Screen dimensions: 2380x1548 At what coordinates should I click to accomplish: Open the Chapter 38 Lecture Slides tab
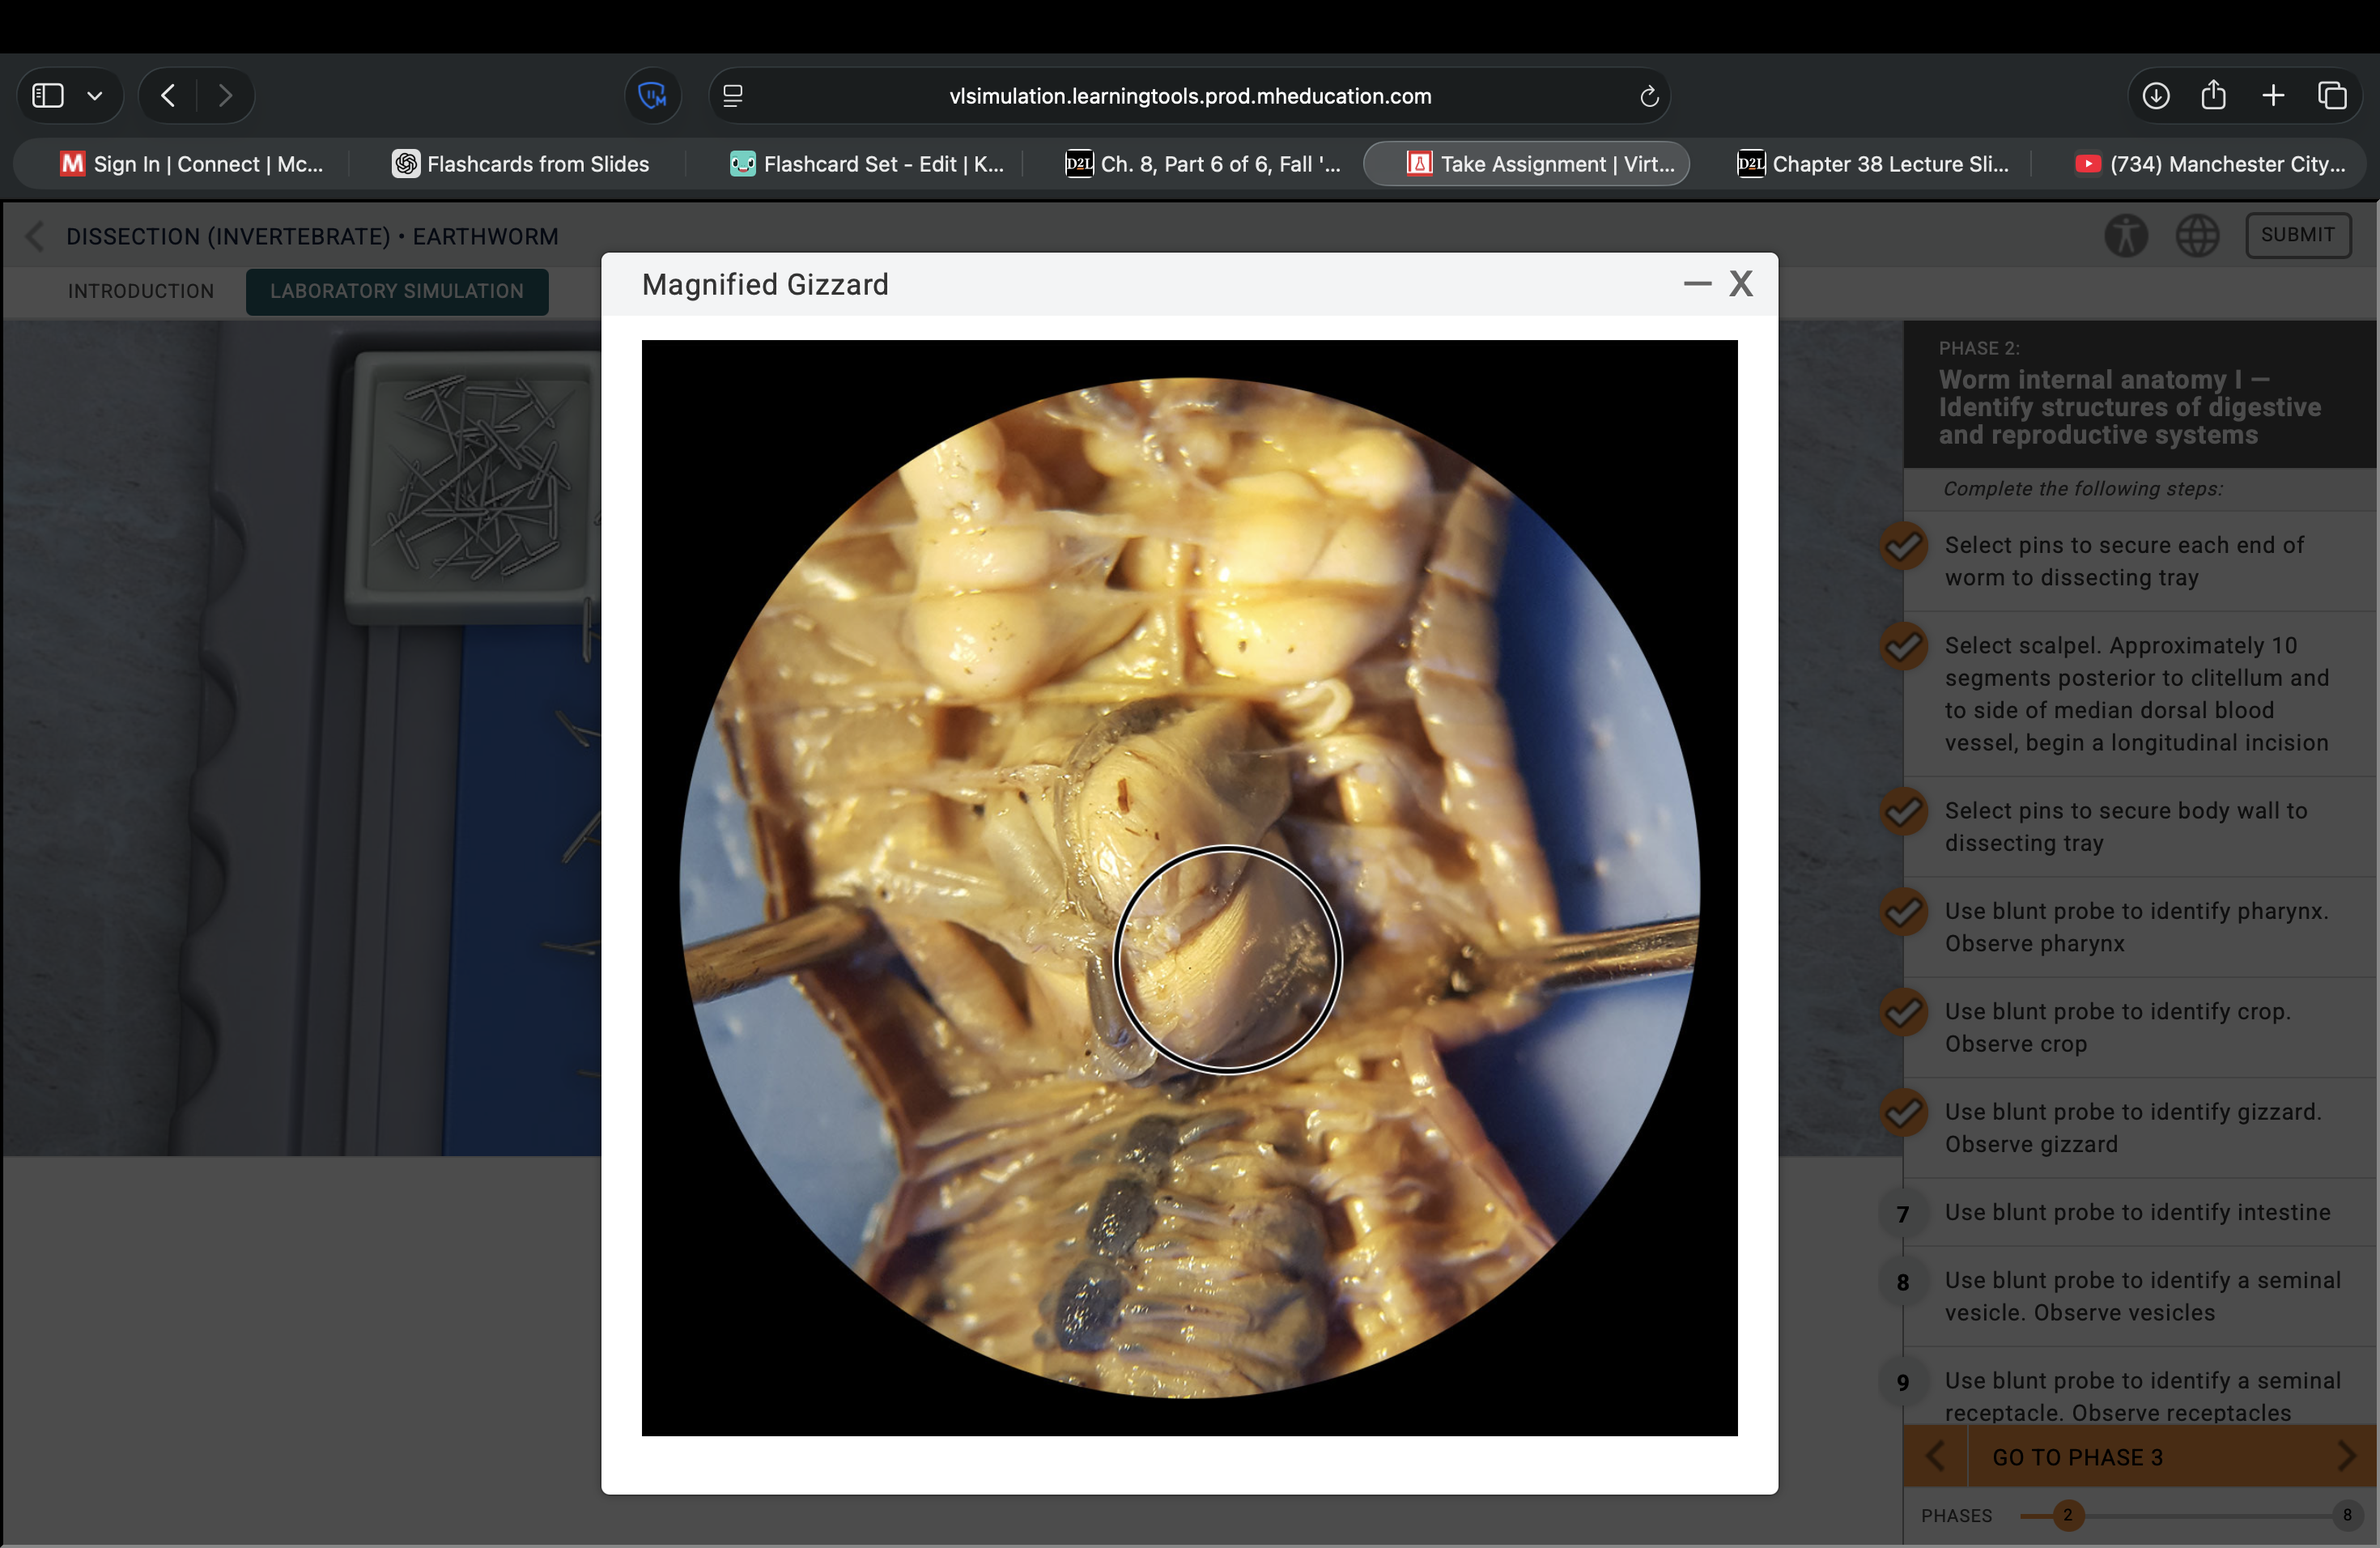(1873, 164)
